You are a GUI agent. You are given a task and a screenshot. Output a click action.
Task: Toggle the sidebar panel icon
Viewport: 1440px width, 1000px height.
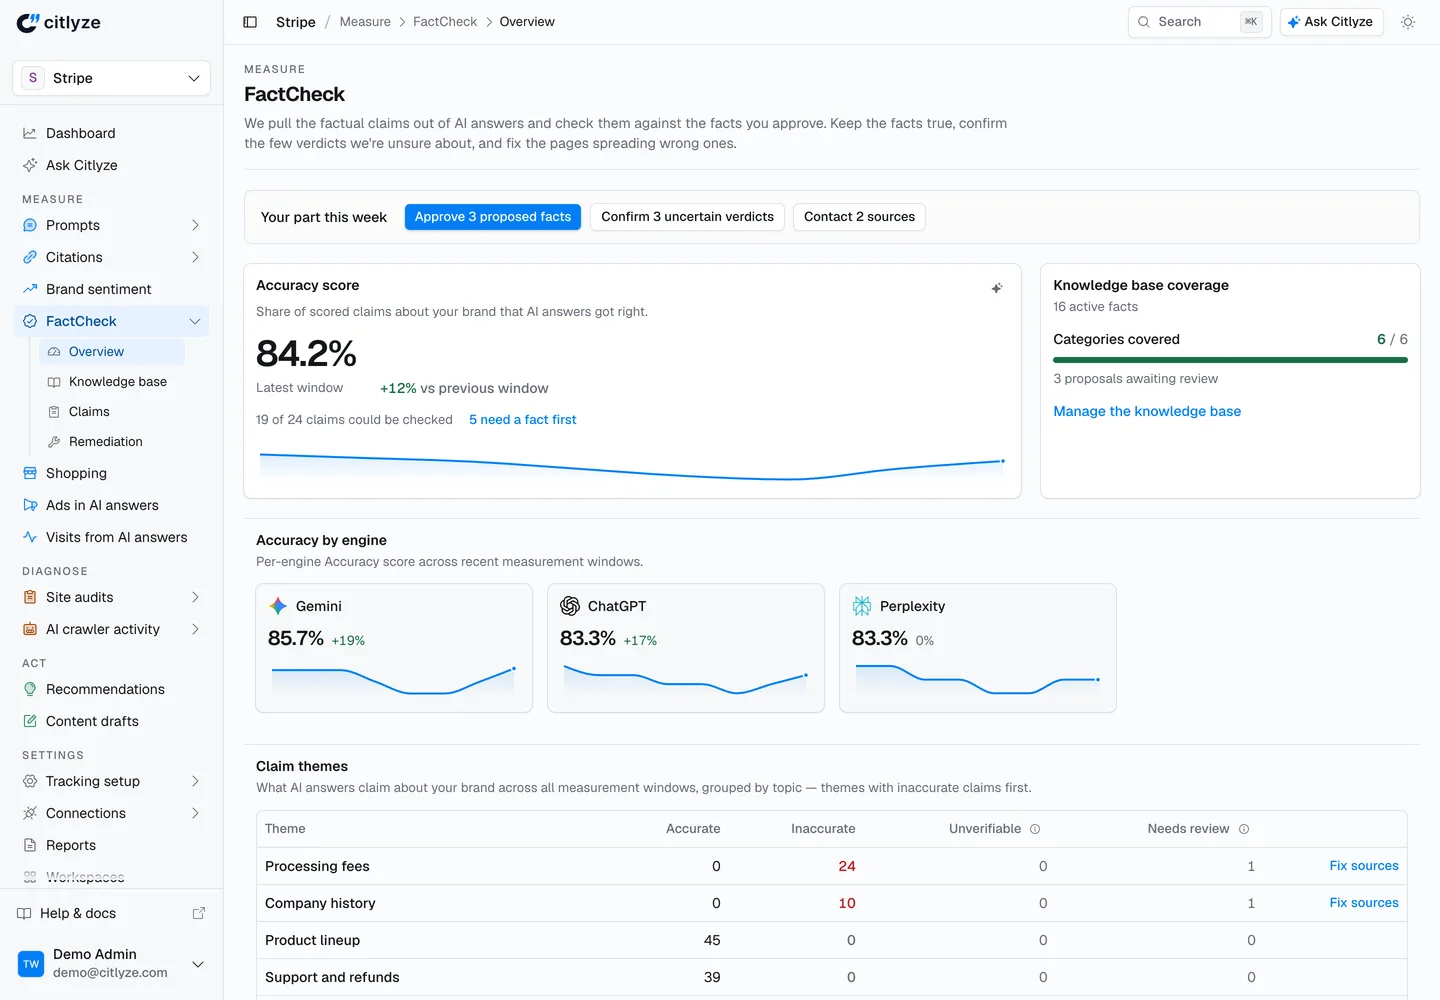(250, 22)
